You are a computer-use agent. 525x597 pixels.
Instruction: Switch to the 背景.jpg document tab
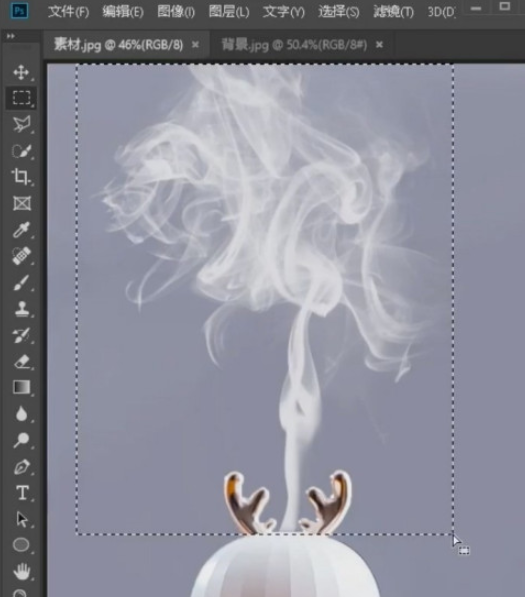click(x=294, y=45)
